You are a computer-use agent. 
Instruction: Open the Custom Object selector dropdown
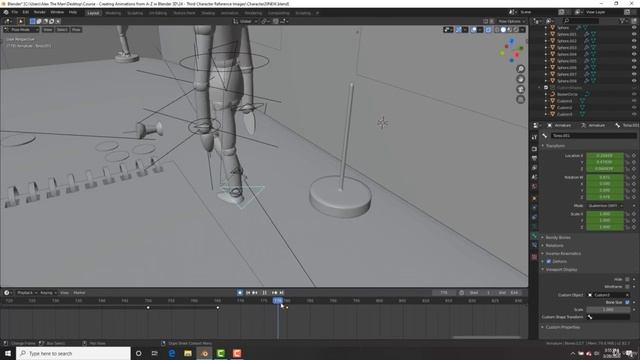[608, 295]
